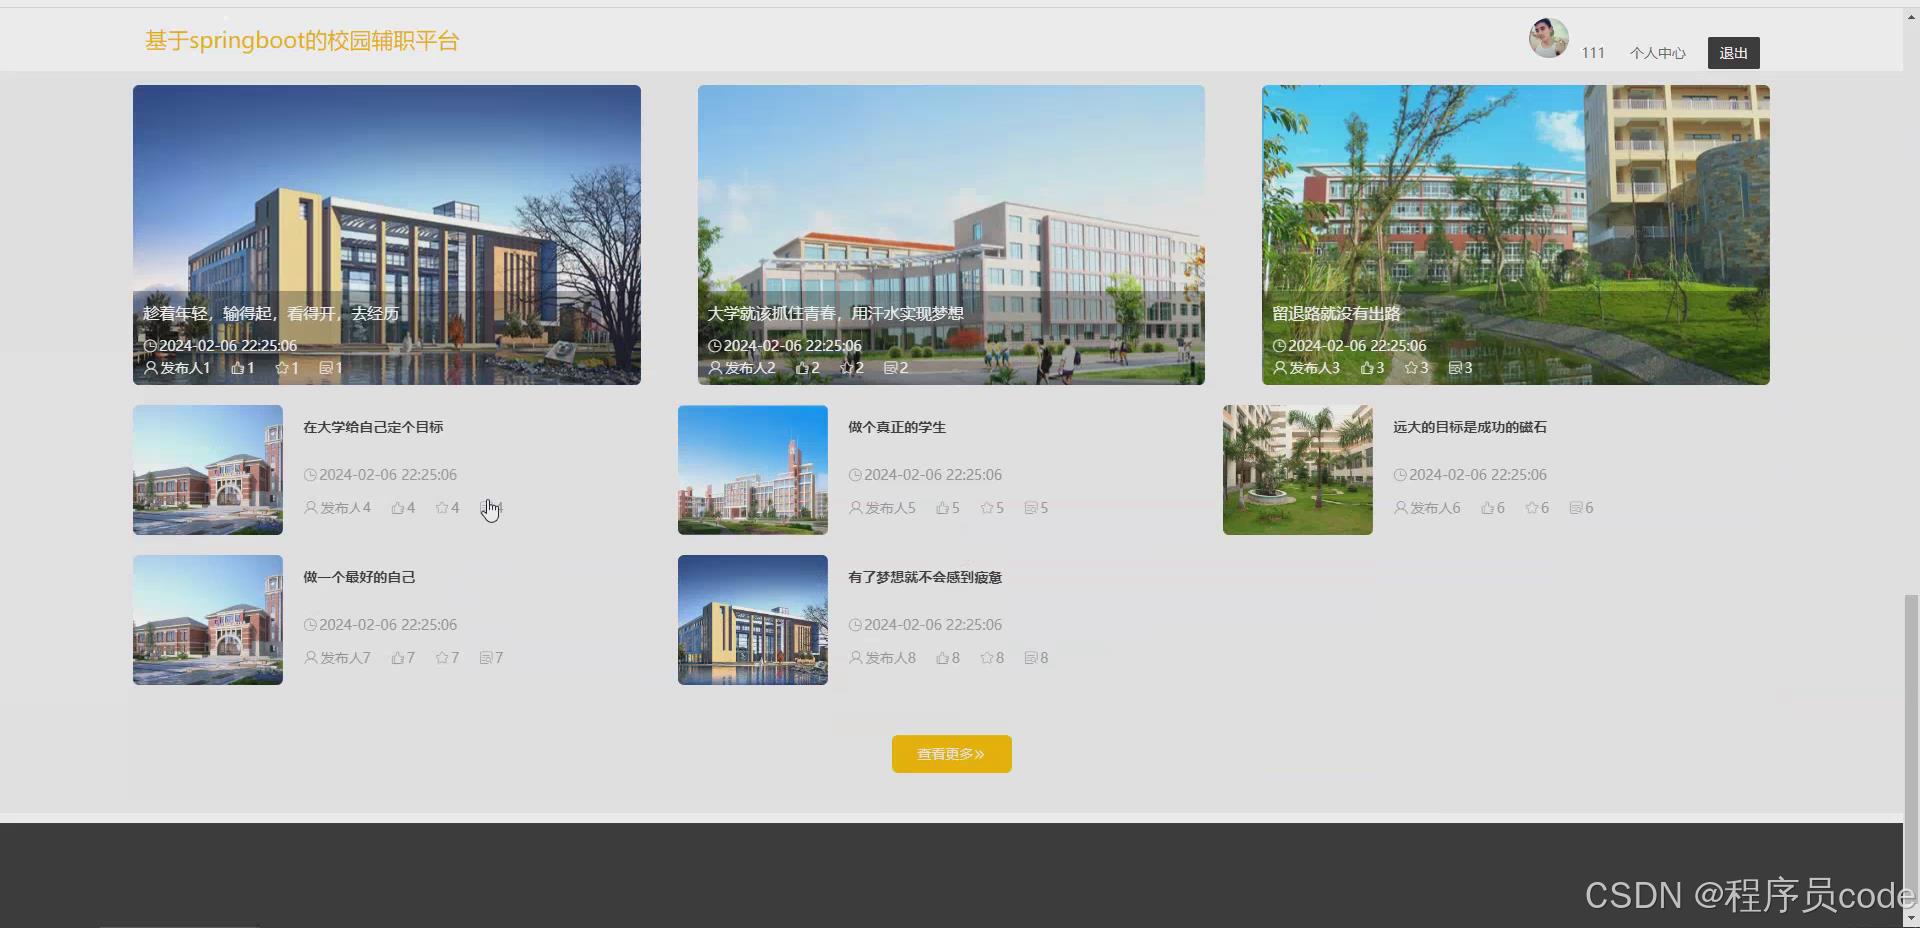Click the thumbs-up icon on 发布人1 card
The image size is (1920, 928).
pos(238,368)
